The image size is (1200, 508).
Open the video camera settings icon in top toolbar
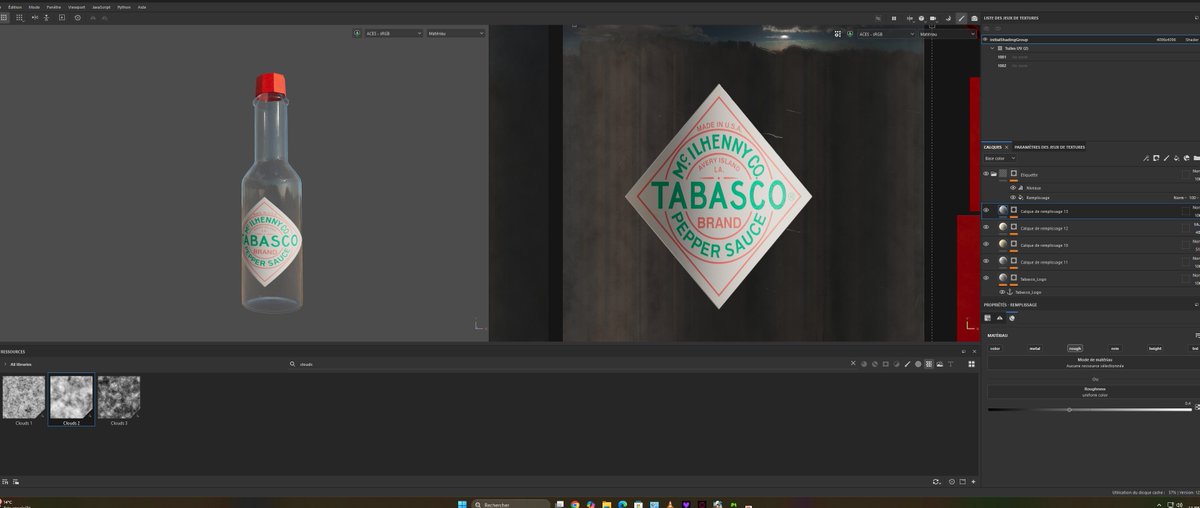tap(932, 18)
